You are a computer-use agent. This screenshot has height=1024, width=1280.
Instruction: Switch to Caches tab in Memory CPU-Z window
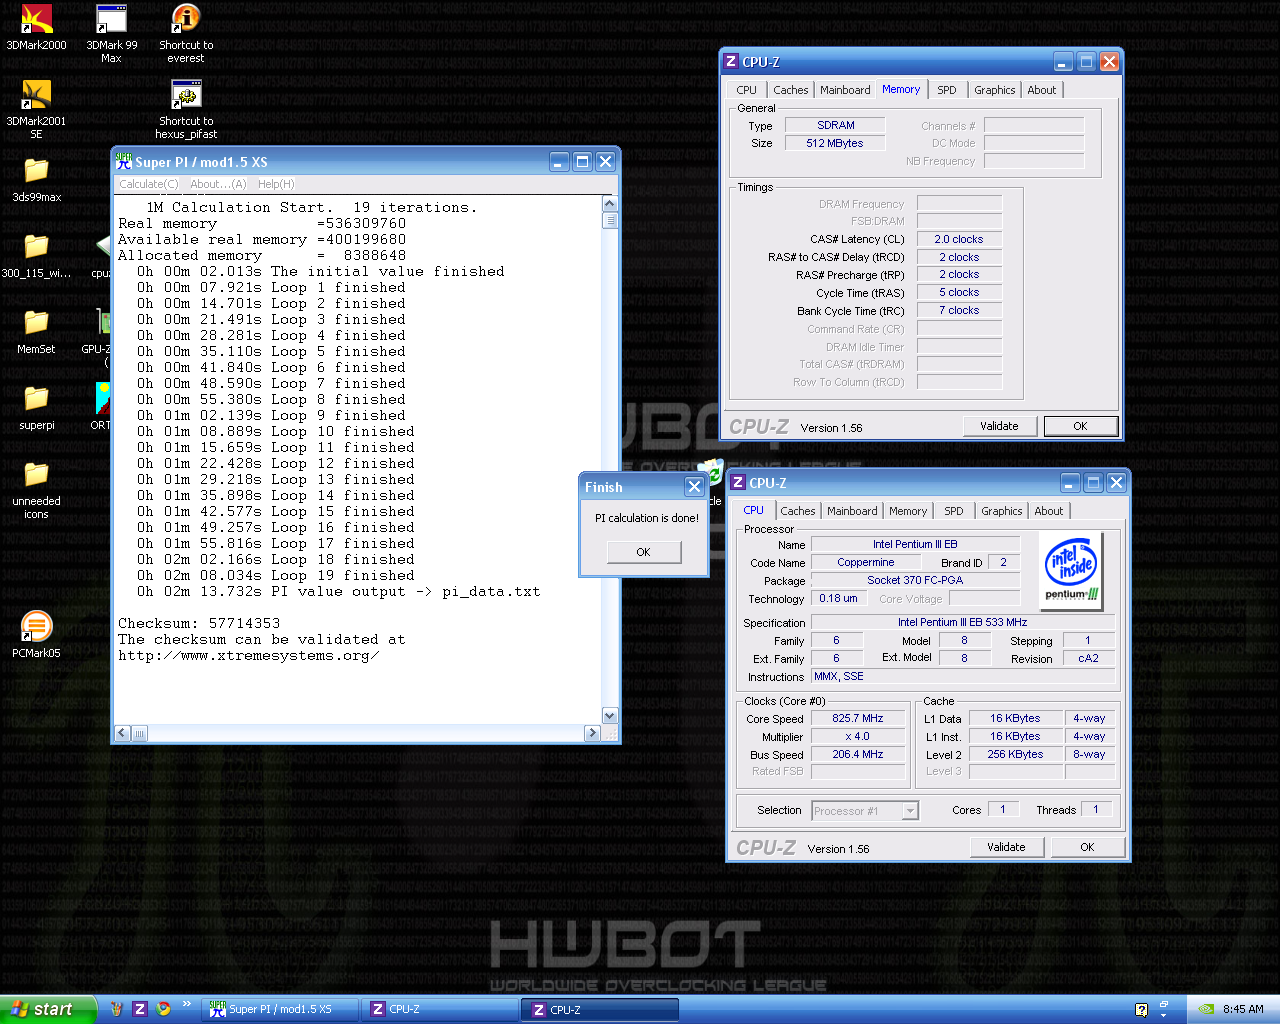791,90
